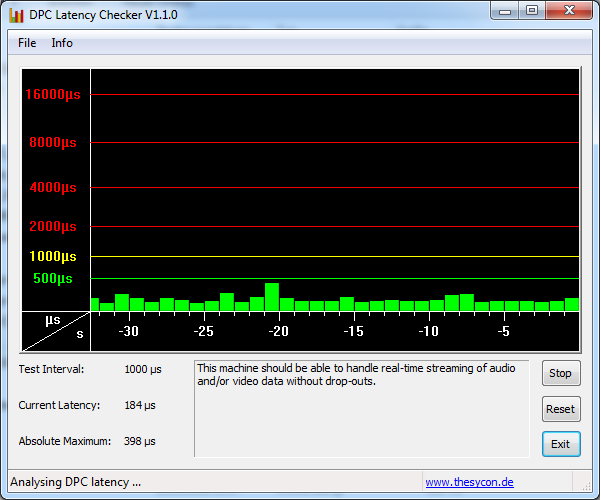Click the Absolute Maximum label
Image resolution: width=601 pixels, height=500 pixels.
point(65,441)
